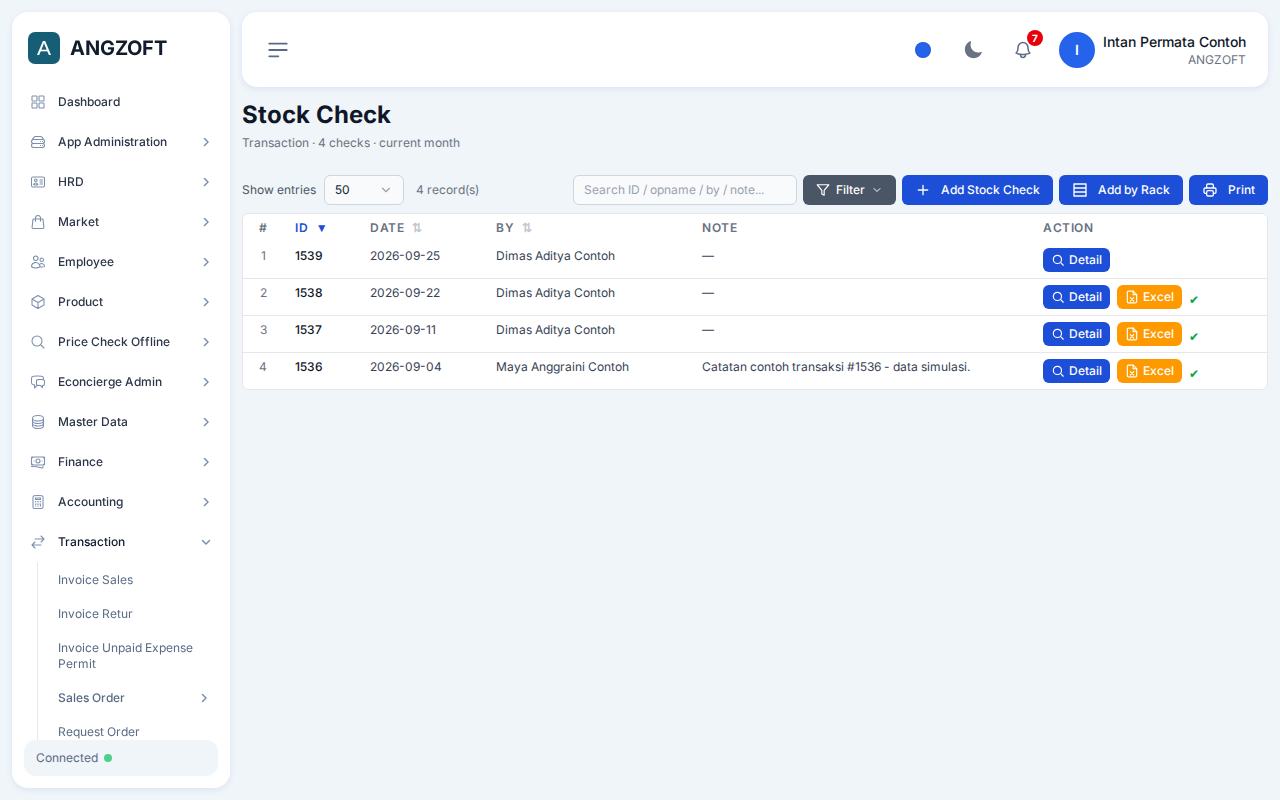Click the Finance money icon
1280x800 pixels.
(38, 462)
